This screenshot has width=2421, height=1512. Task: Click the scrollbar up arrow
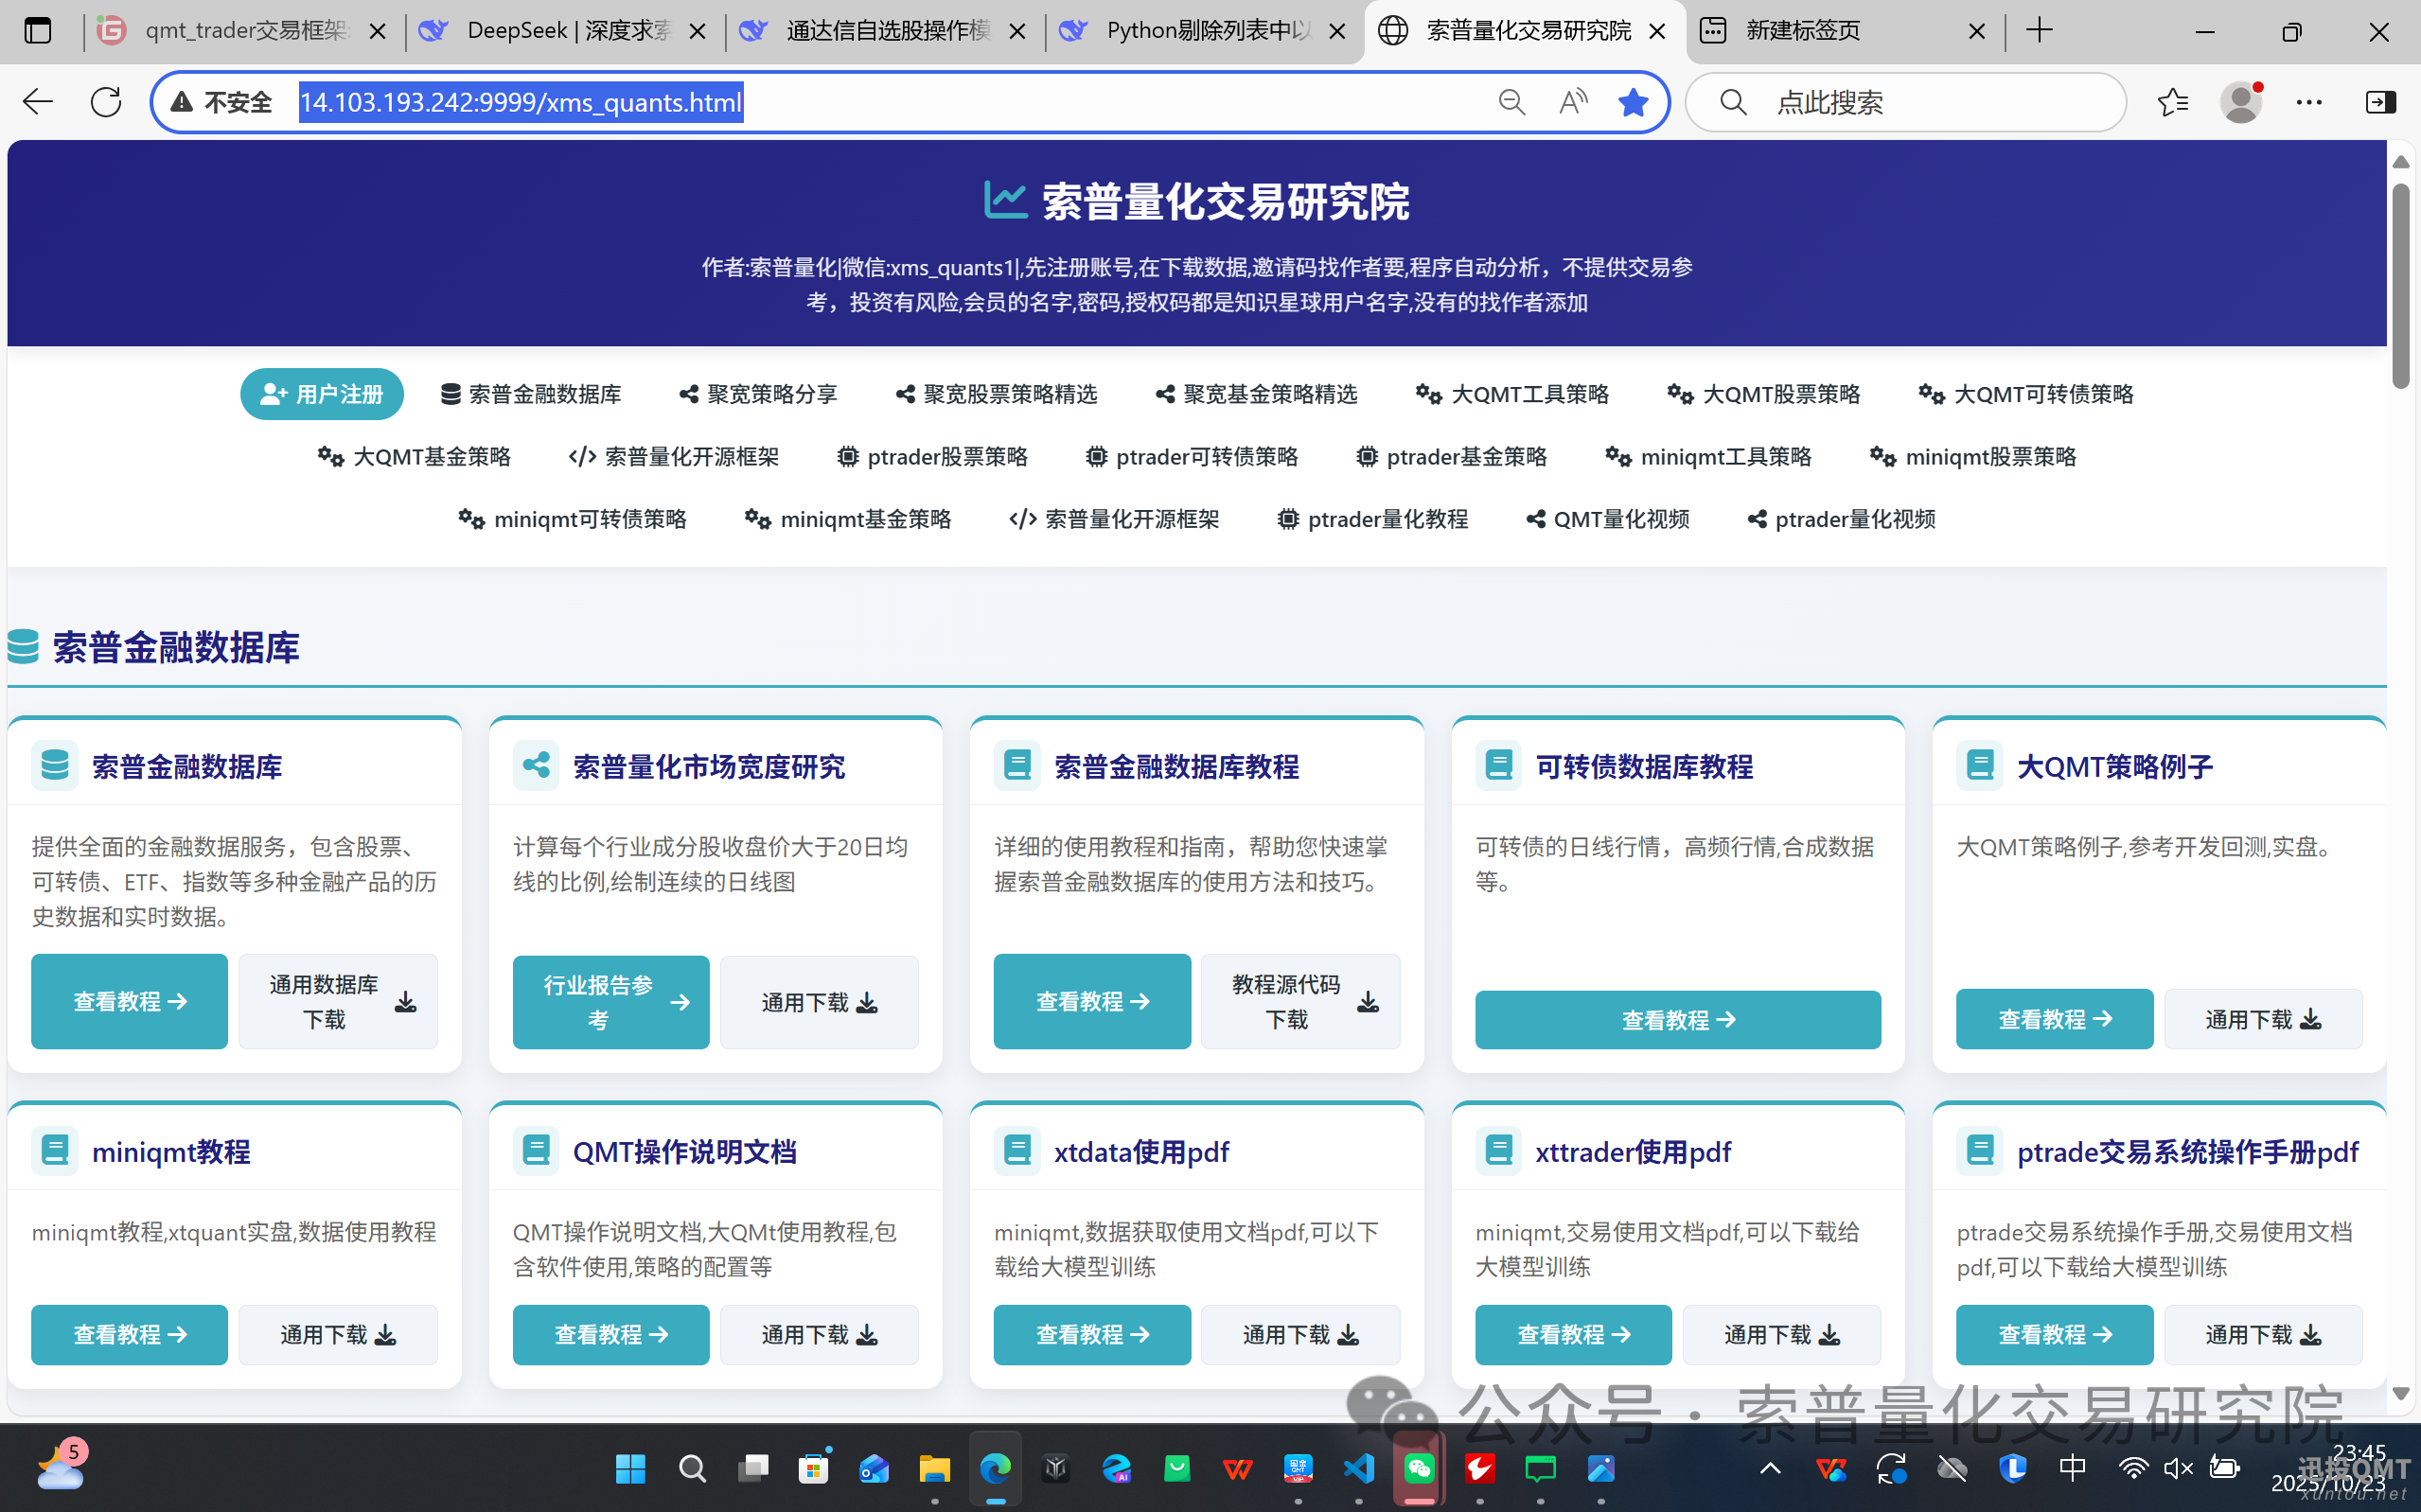click(2400, 162)
